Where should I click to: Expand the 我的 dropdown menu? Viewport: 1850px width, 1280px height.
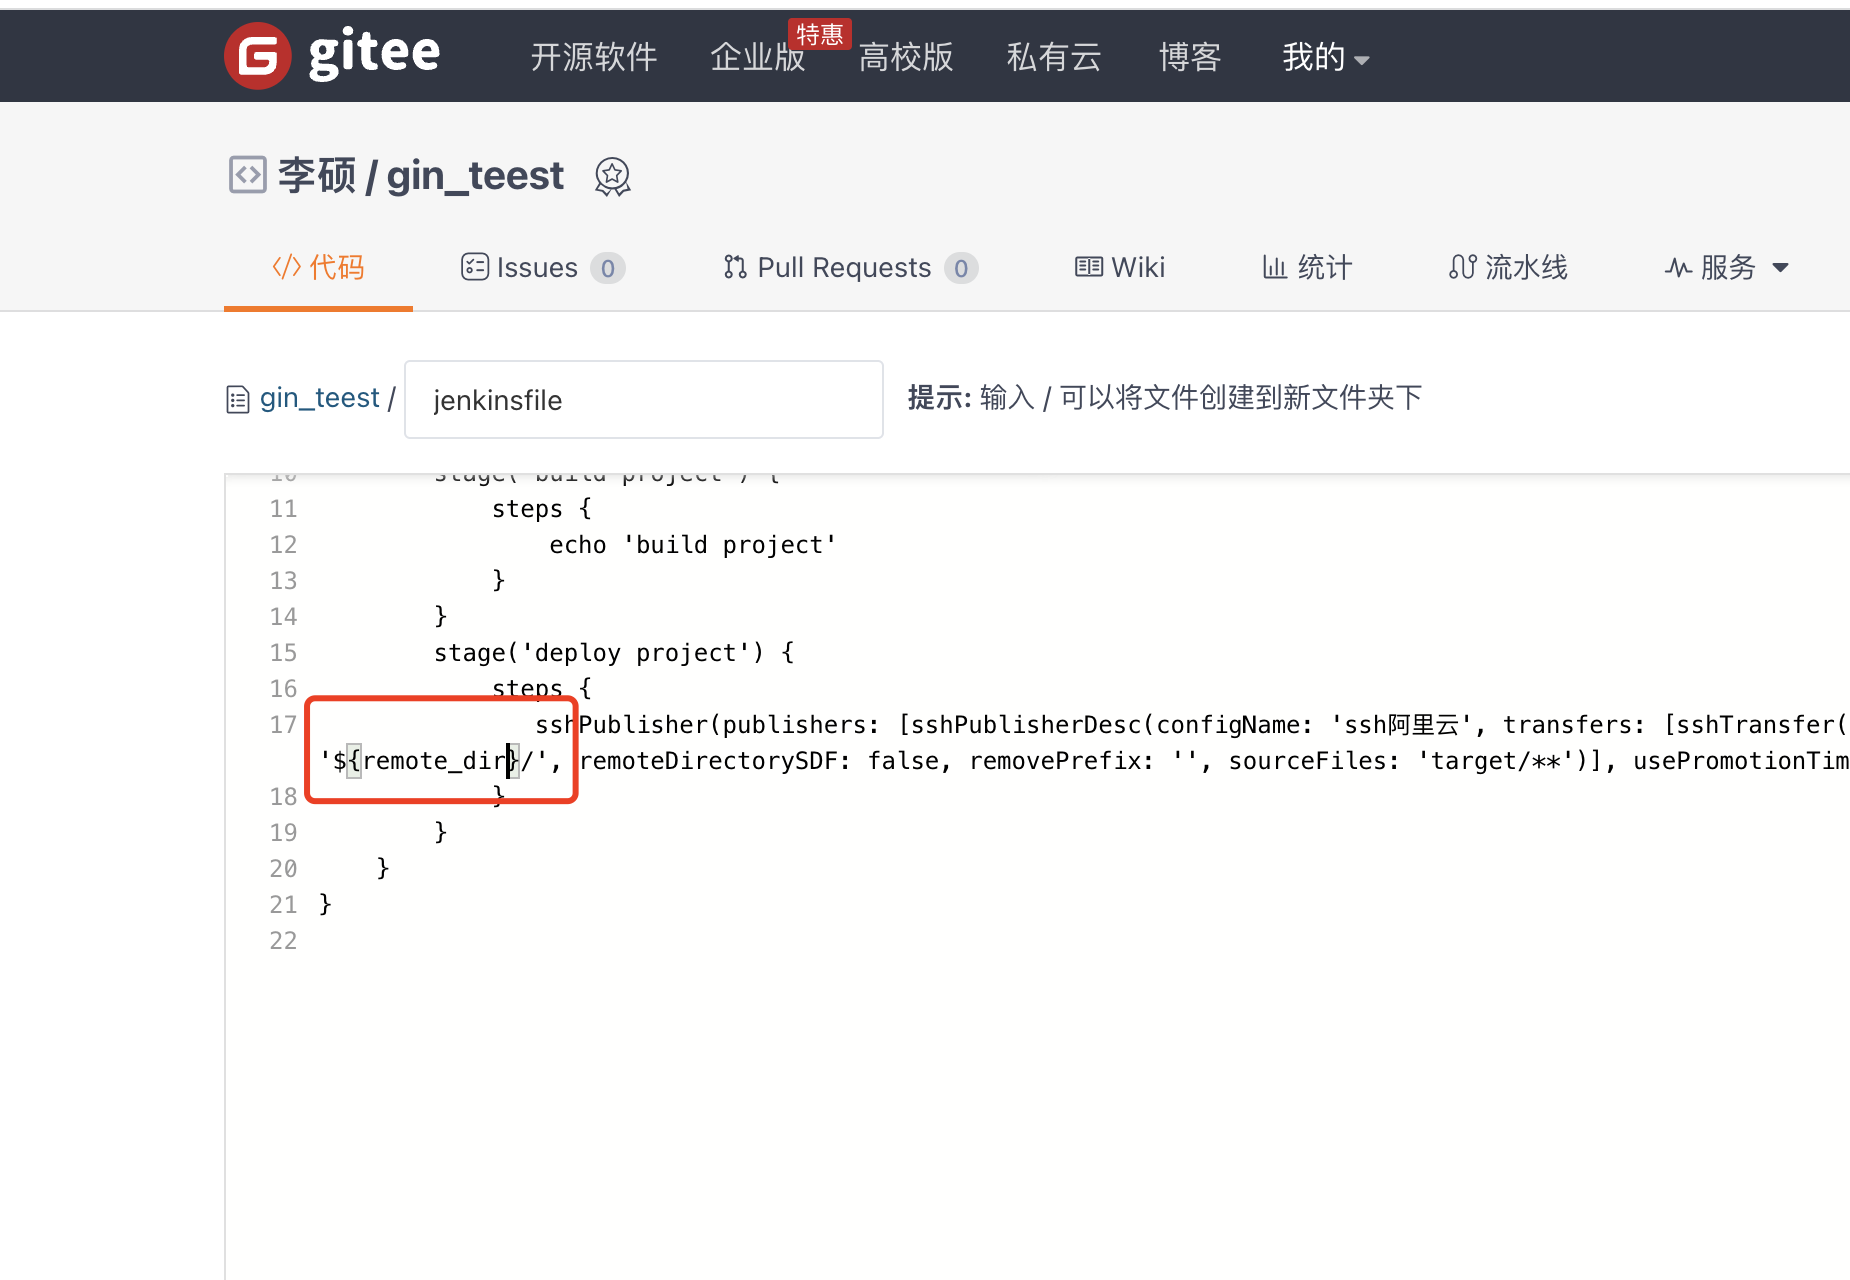coord(1326,57)
